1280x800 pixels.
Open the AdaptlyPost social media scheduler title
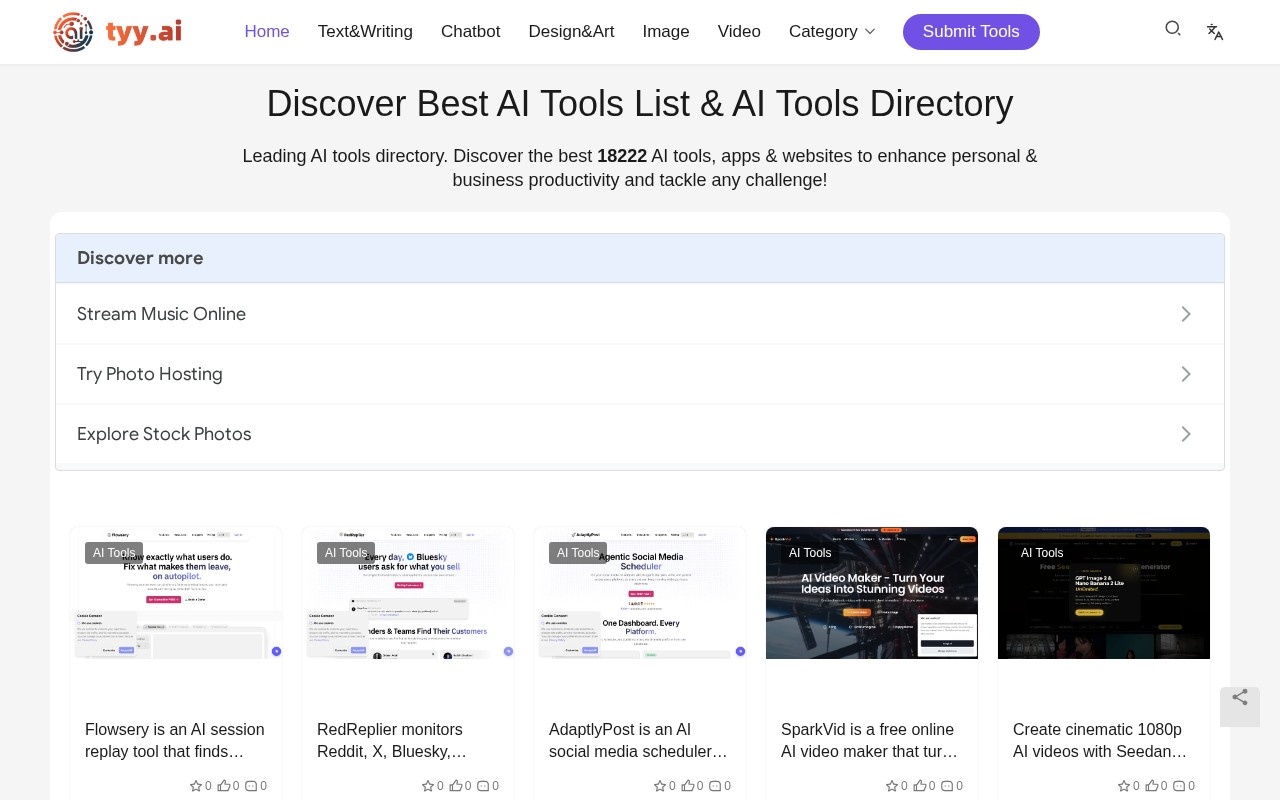pyautogui.click(x=640, y=740)
